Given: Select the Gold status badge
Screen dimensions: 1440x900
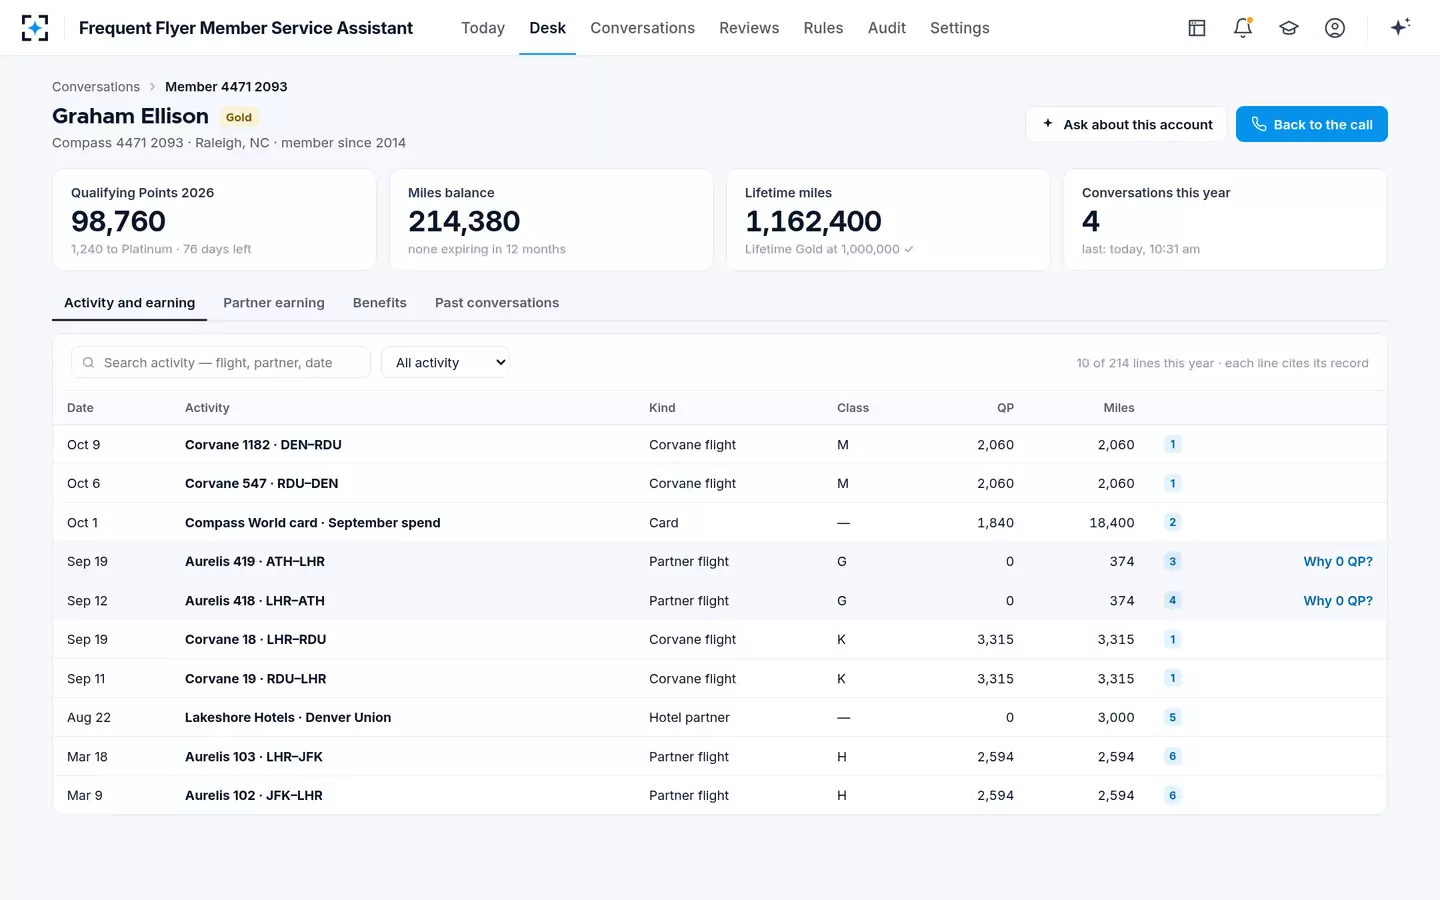Looking at the screenshot, I should [239, 117].
